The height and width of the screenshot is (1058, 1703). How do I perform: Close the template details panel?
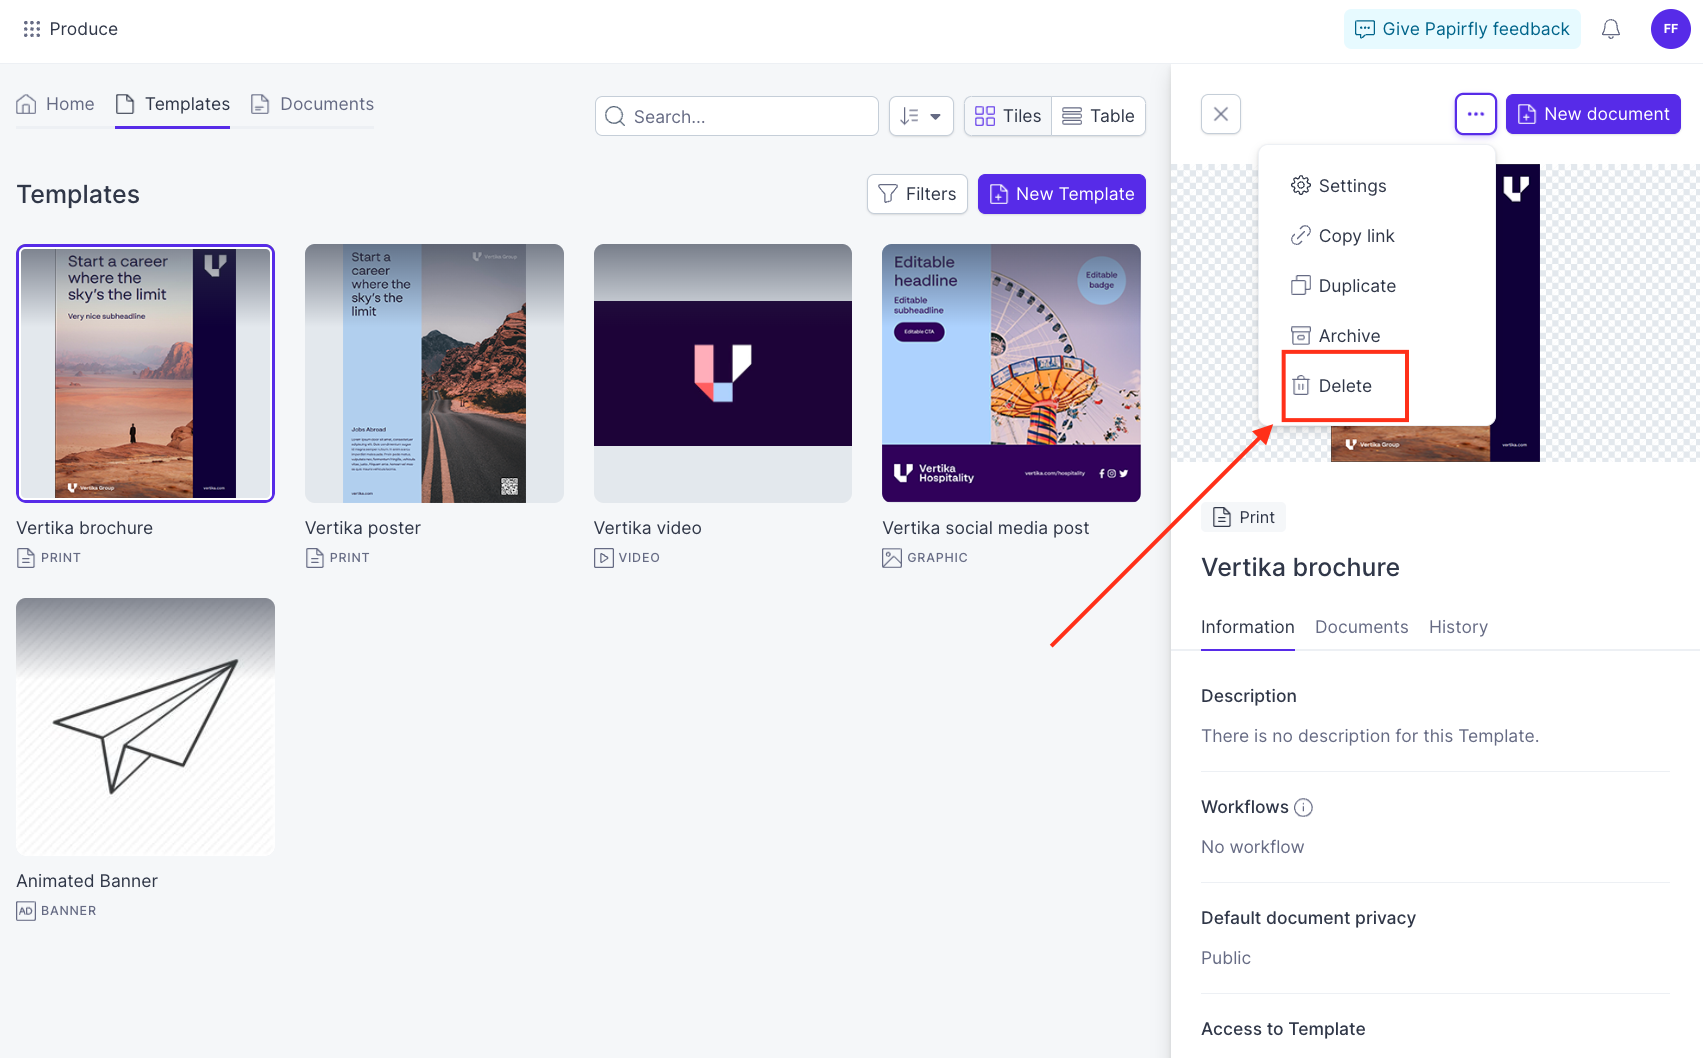tap(1221, 114)
